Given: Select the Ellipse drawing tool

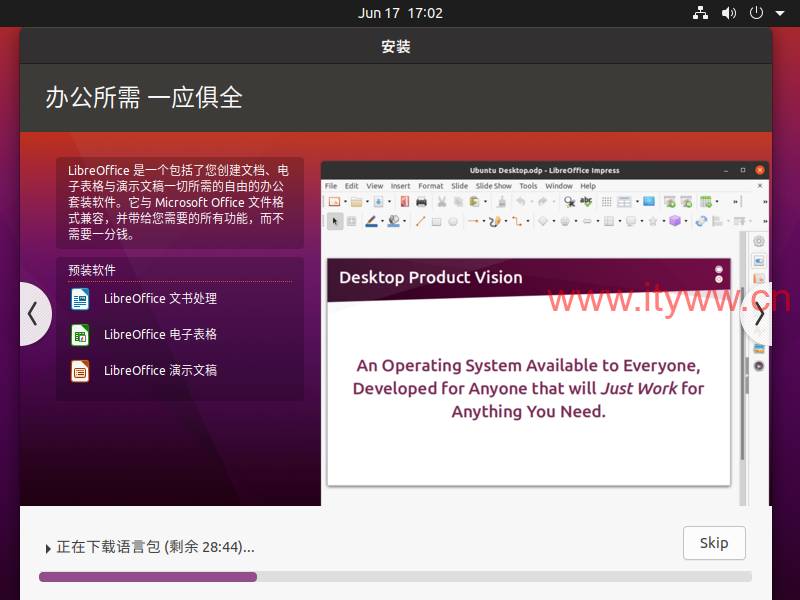Looking at the screenshot, I should pos(453,221).
